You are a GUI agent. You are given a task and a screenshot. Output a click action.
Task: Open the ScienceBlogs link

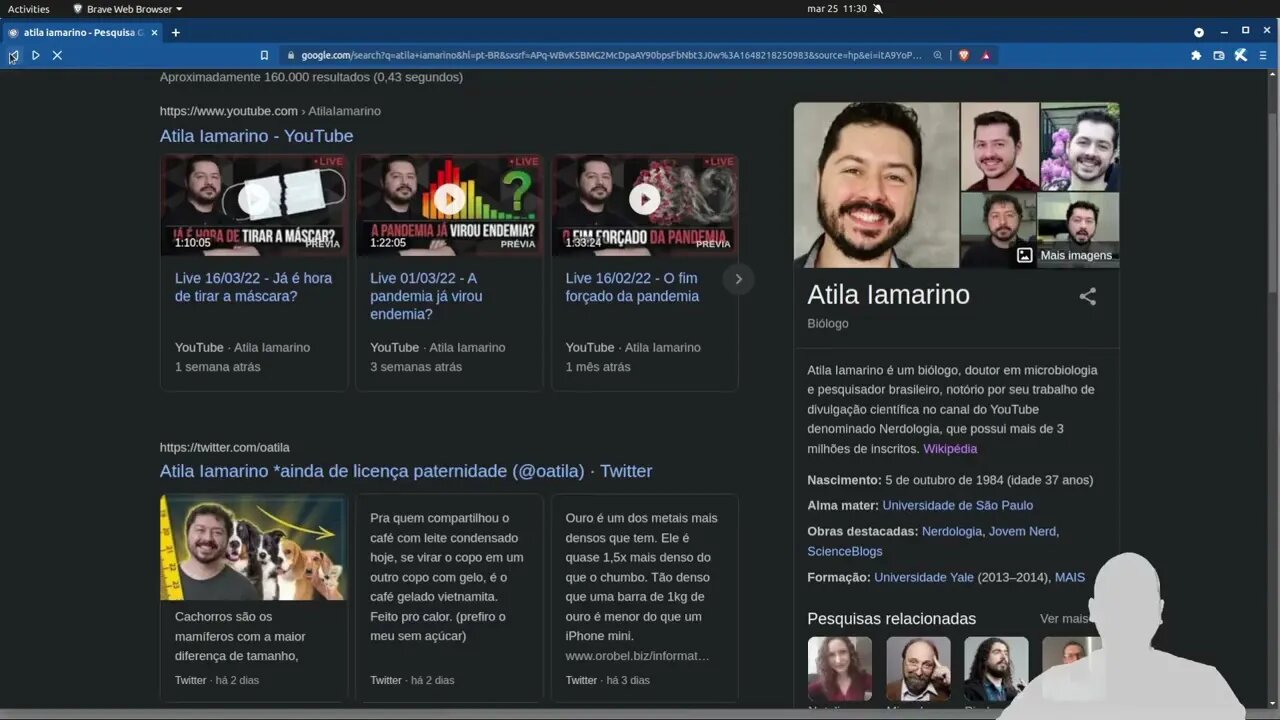pos(845,551)
